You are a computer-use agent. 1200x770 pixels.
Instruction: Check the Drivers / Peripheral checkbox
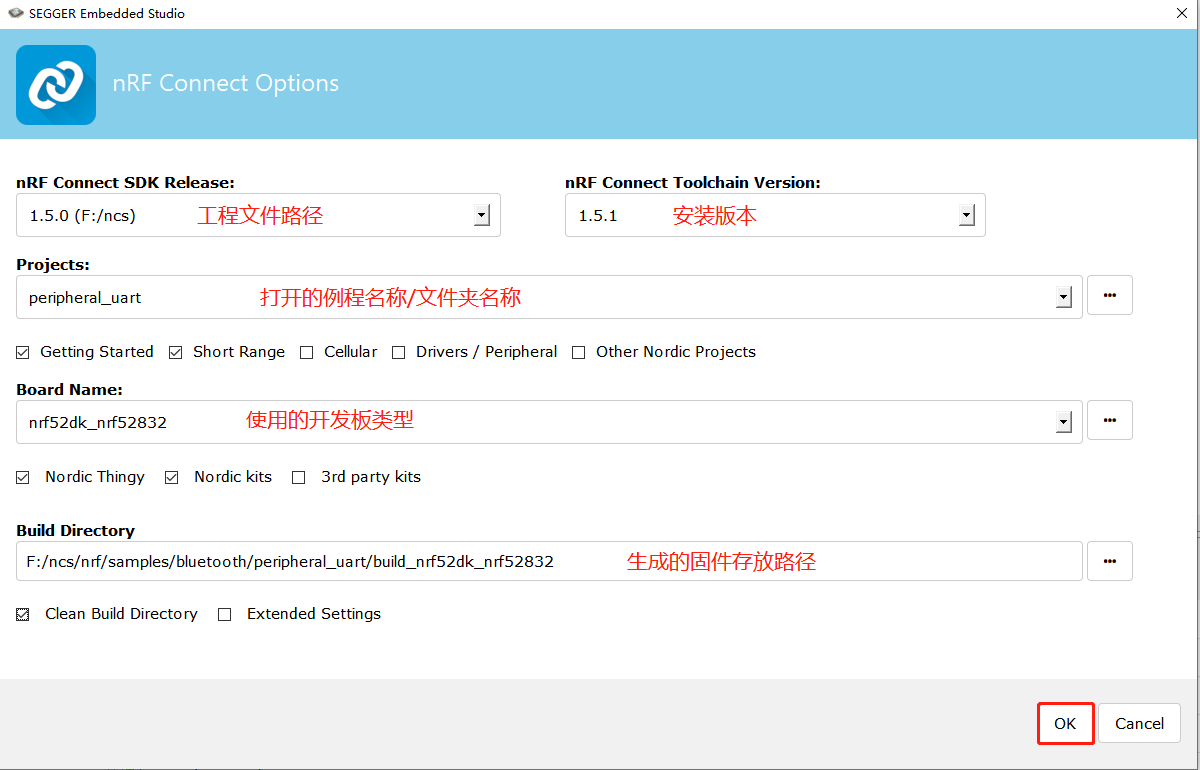click(x=398, y=352)
